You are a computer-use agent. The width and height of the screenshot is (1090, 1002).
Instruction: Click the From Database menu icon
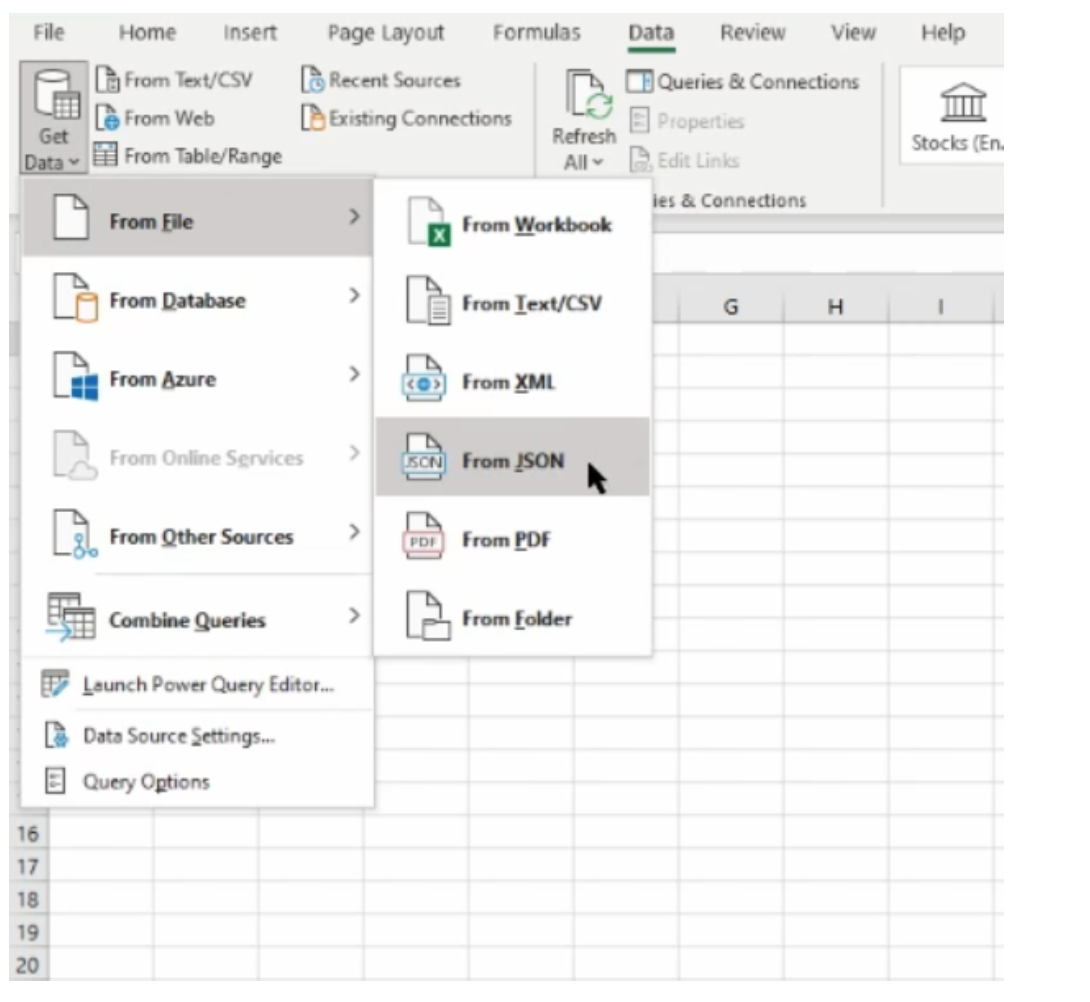click(75, 298)
